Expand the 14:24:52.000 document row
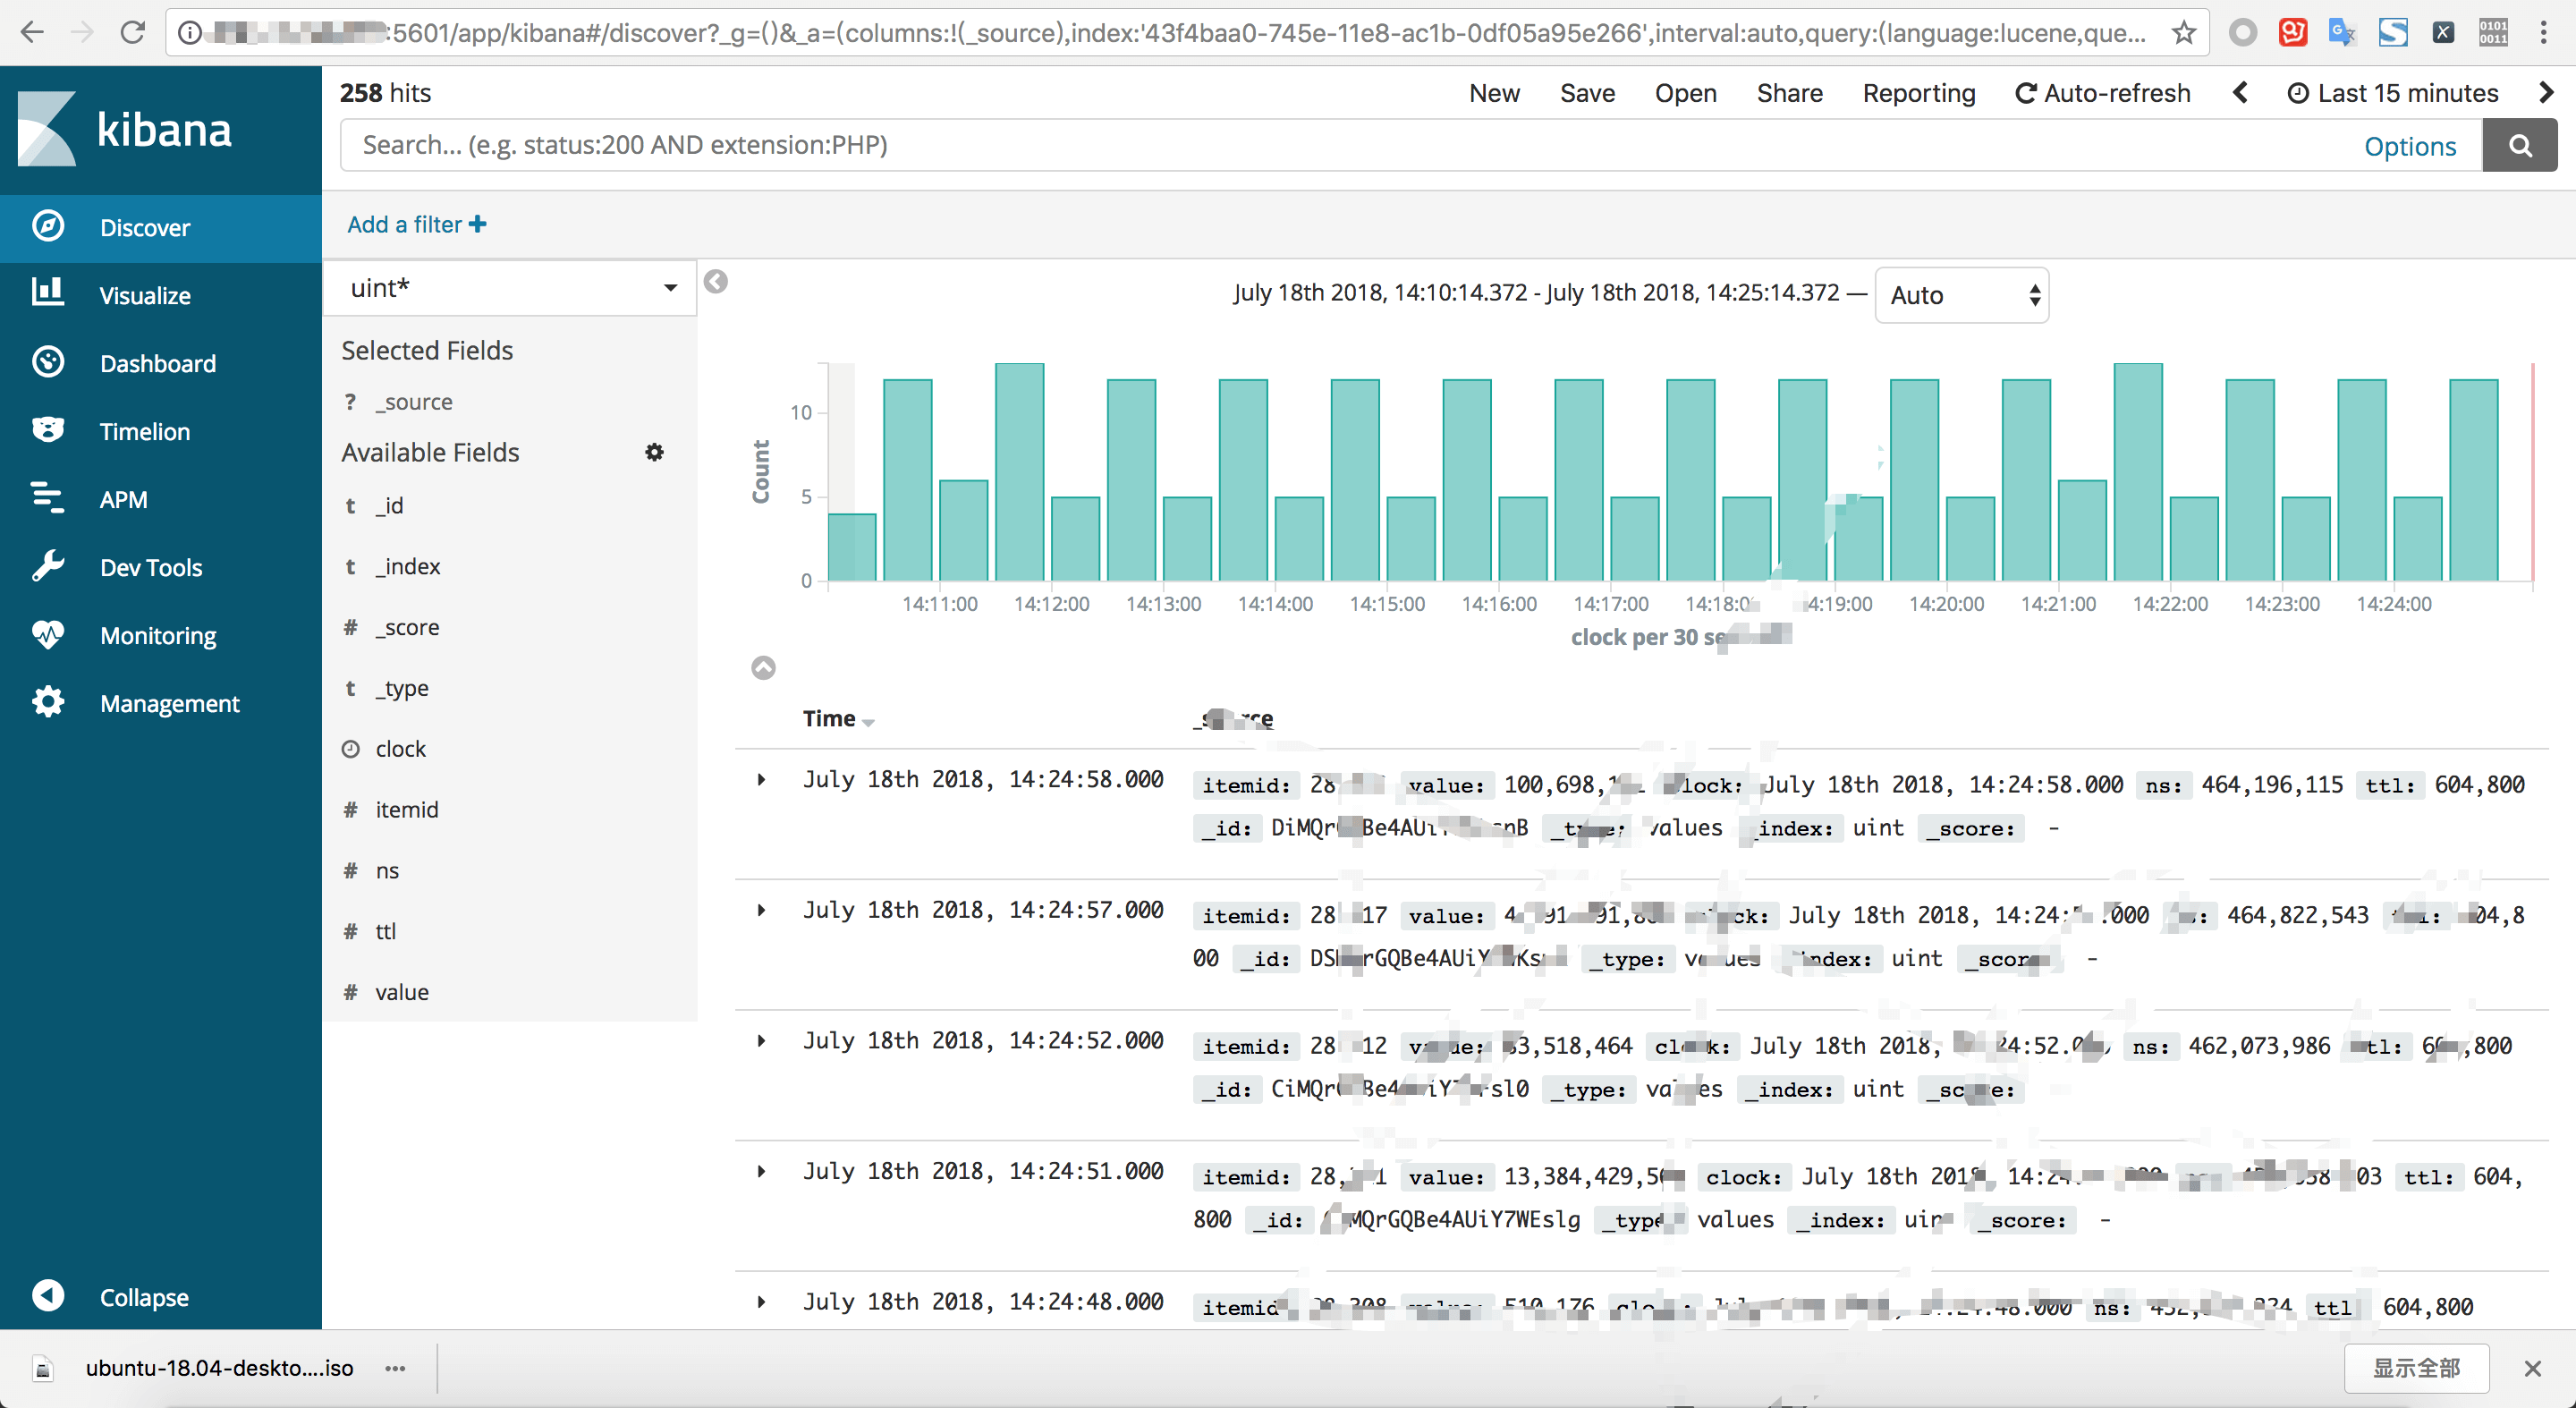Image resolution: width=2576 pixels, height=1408 pixels. point(761,1041)
